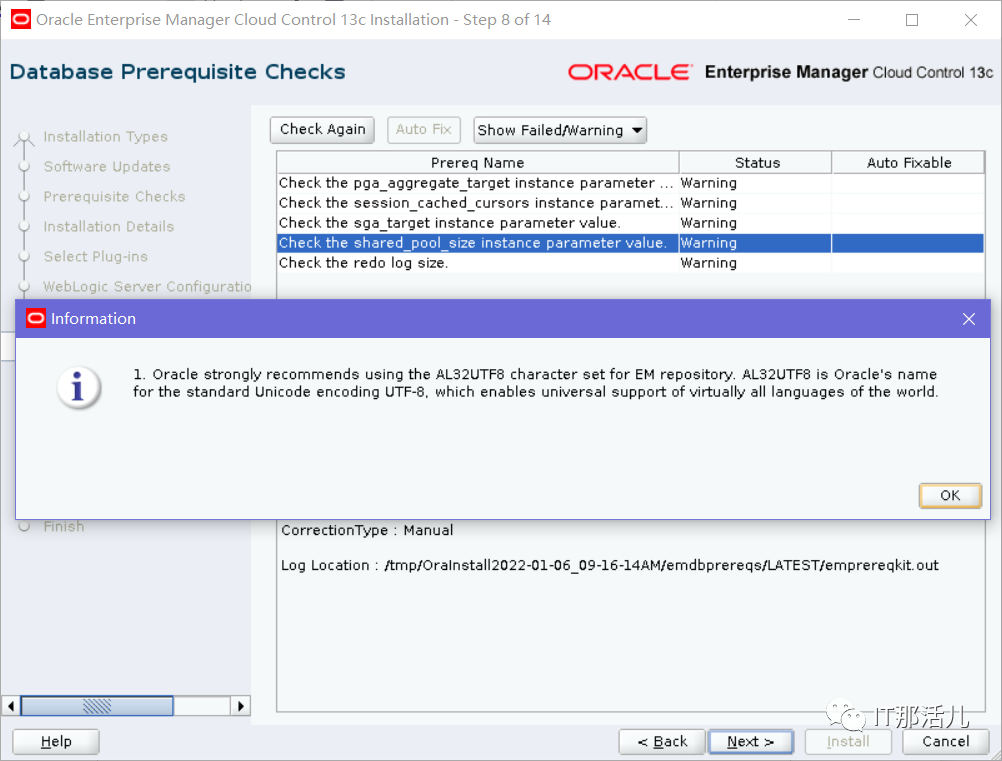
Task: Click the disabled Install button
Action: [x=848, y=742]
